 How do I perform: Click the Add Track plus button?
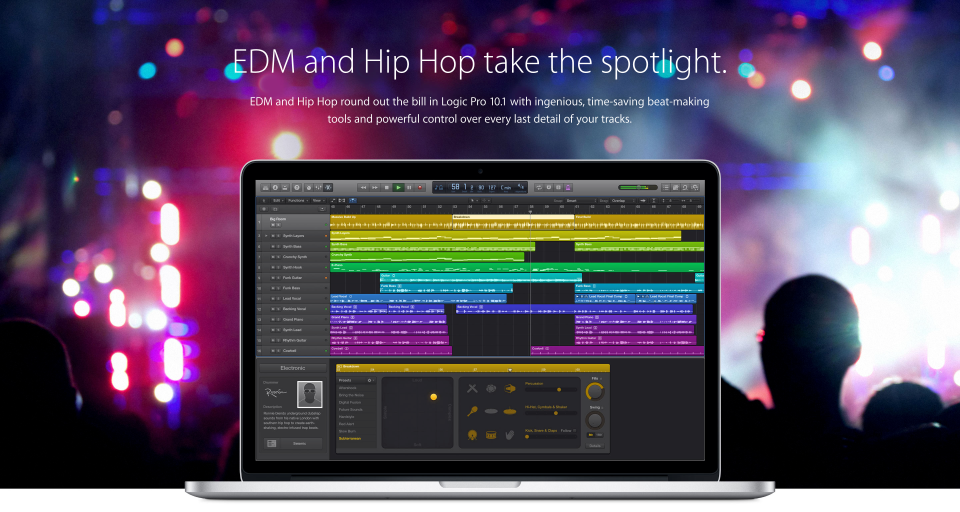click(264, 209)
